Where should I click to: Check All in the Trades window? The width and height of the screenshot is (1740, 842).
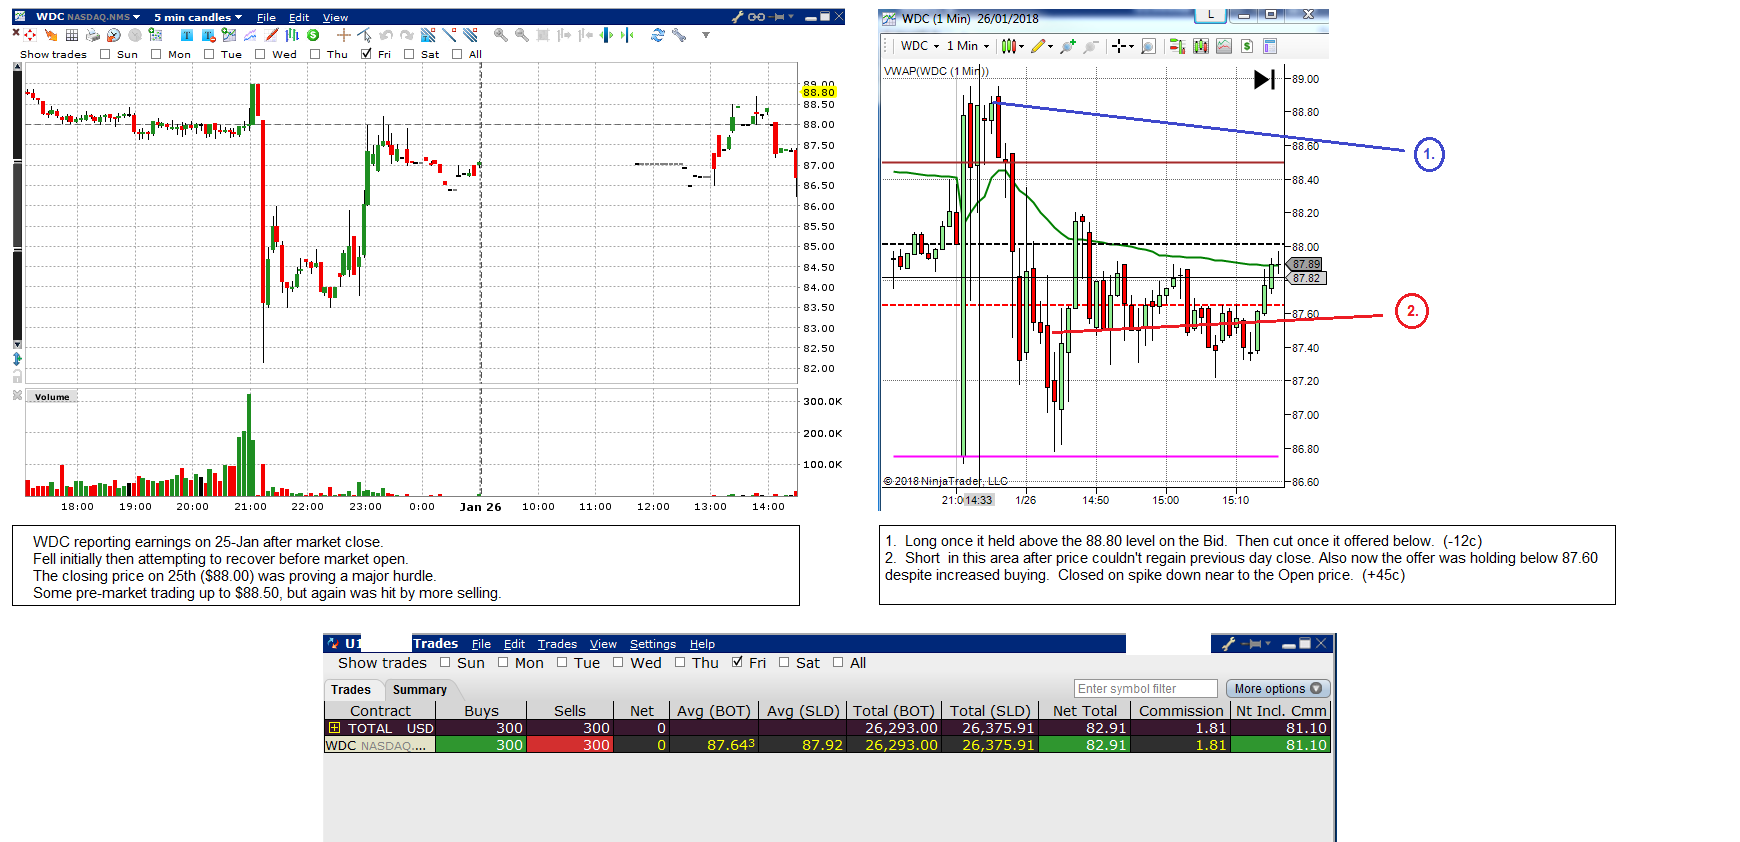838,662
